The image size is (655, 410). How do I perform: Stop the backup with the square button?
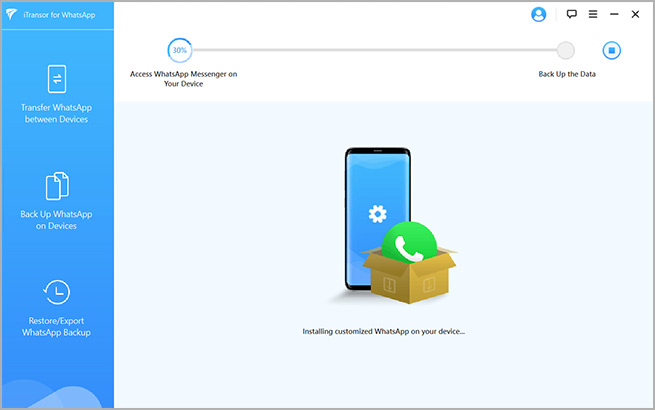point(612,50)
